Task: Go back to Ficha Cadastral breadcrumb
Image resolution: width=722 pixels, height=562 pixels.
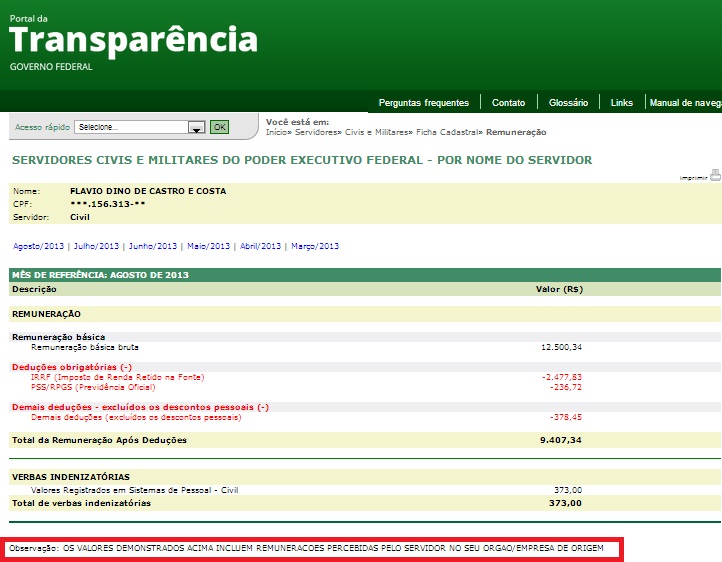Action: pyautogui.click(x=449, y=132)
